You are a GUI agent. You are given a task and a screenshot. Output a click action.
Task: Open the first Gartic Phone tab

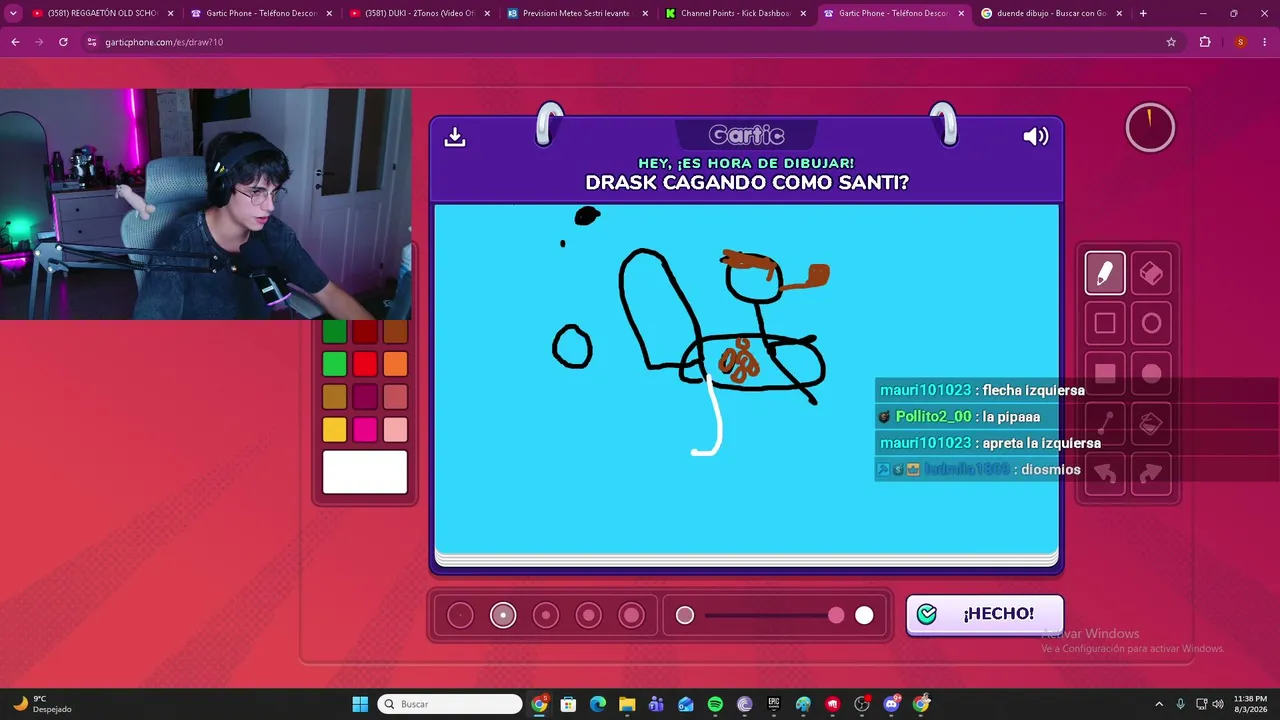pyautogui.click(x=260, y=13)
